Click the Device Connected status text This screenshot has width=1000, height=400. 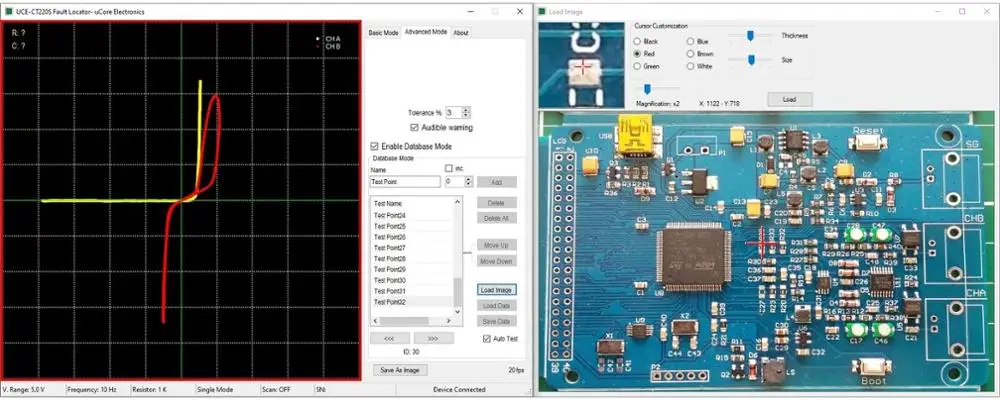(x=459, y=390)
